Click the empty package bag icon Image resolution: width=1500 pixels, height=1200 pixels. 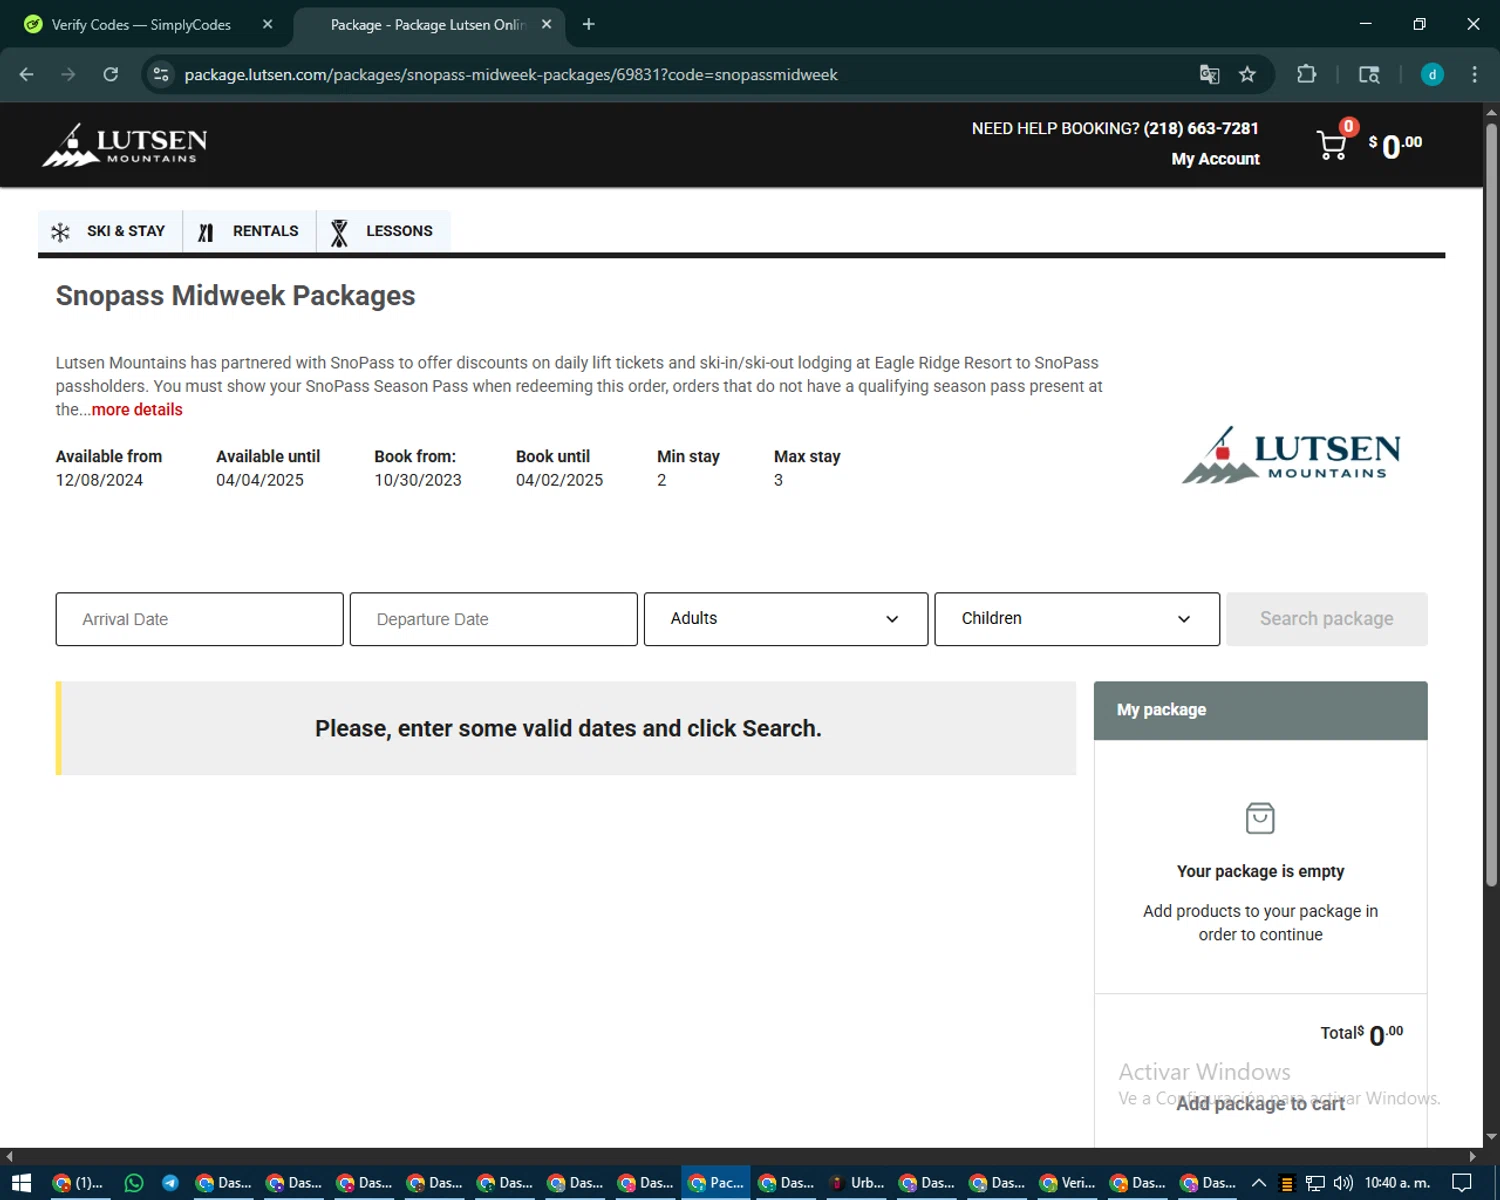1260,818
